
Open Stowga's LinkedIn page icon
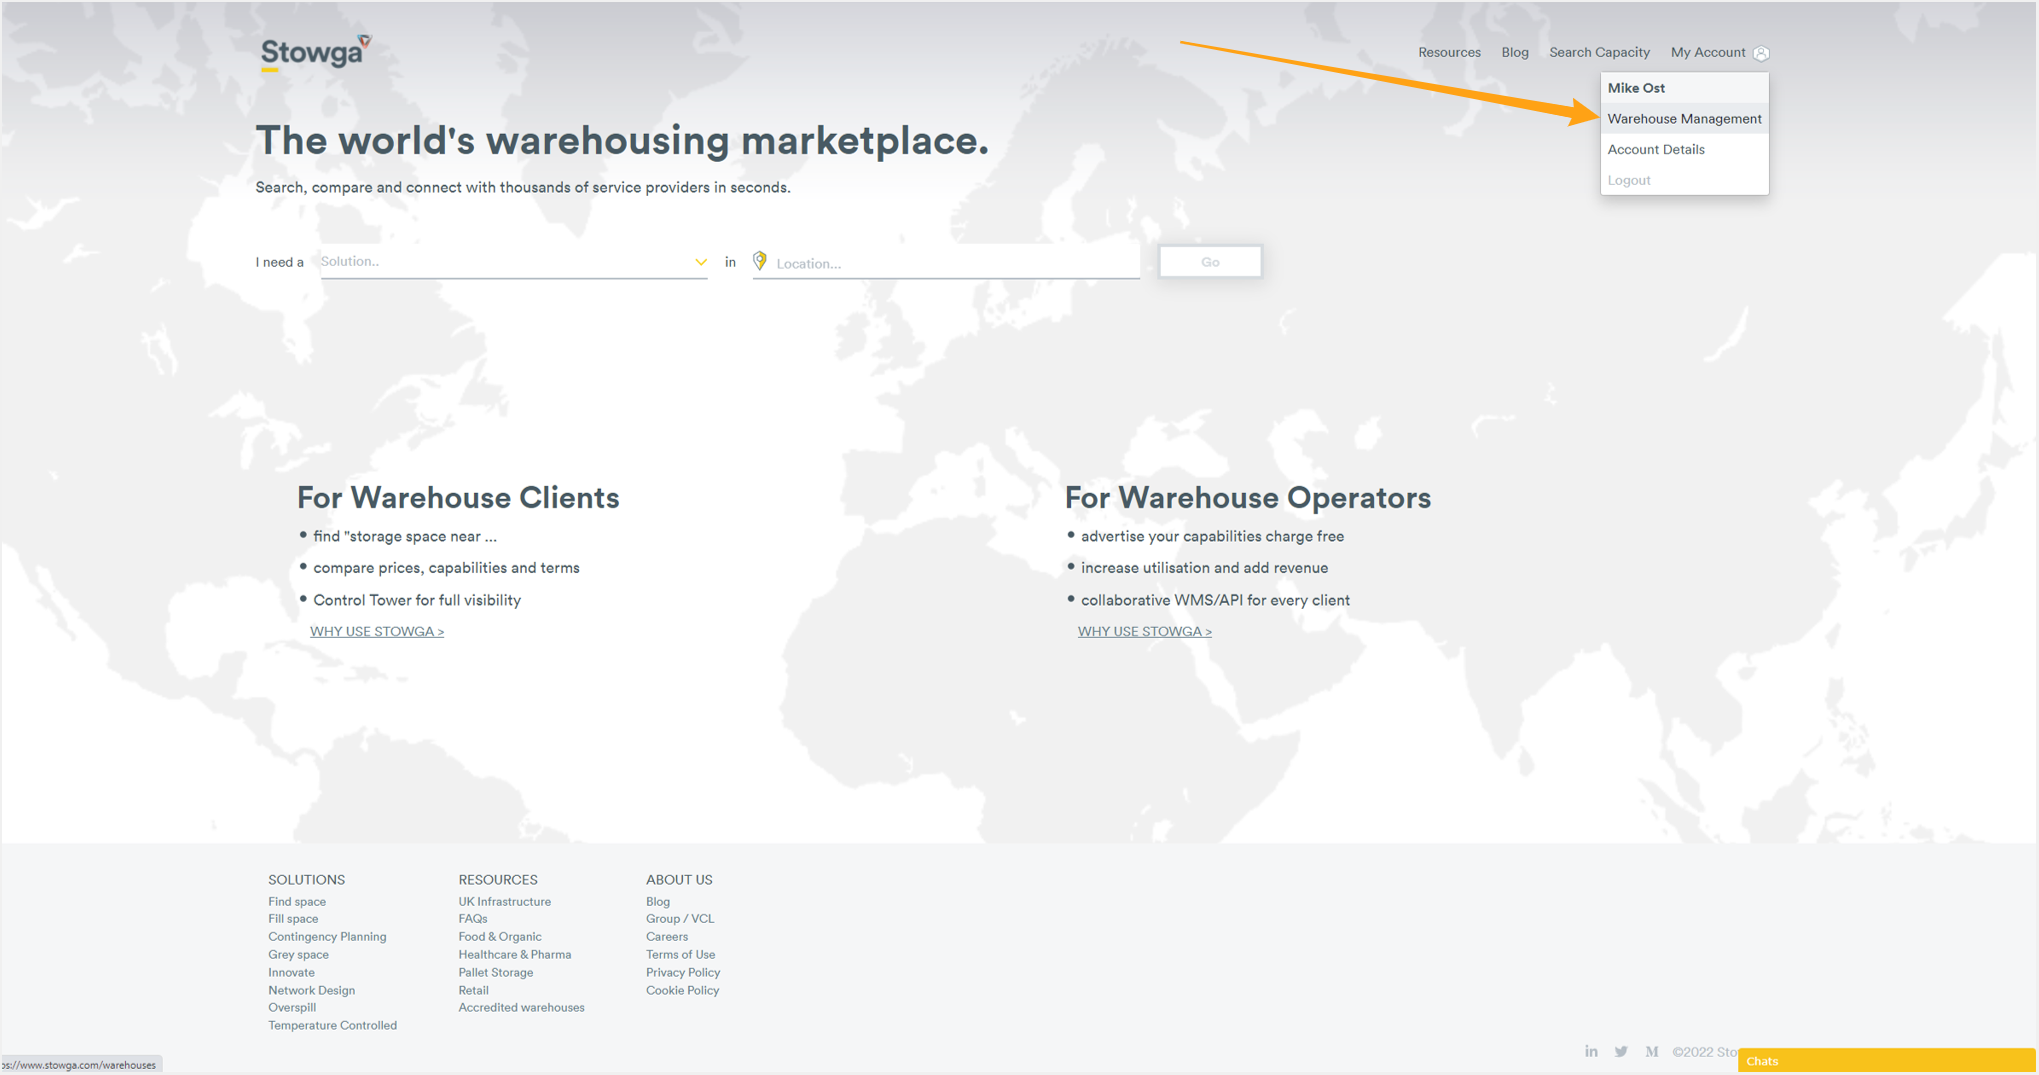point(1591,1051)
